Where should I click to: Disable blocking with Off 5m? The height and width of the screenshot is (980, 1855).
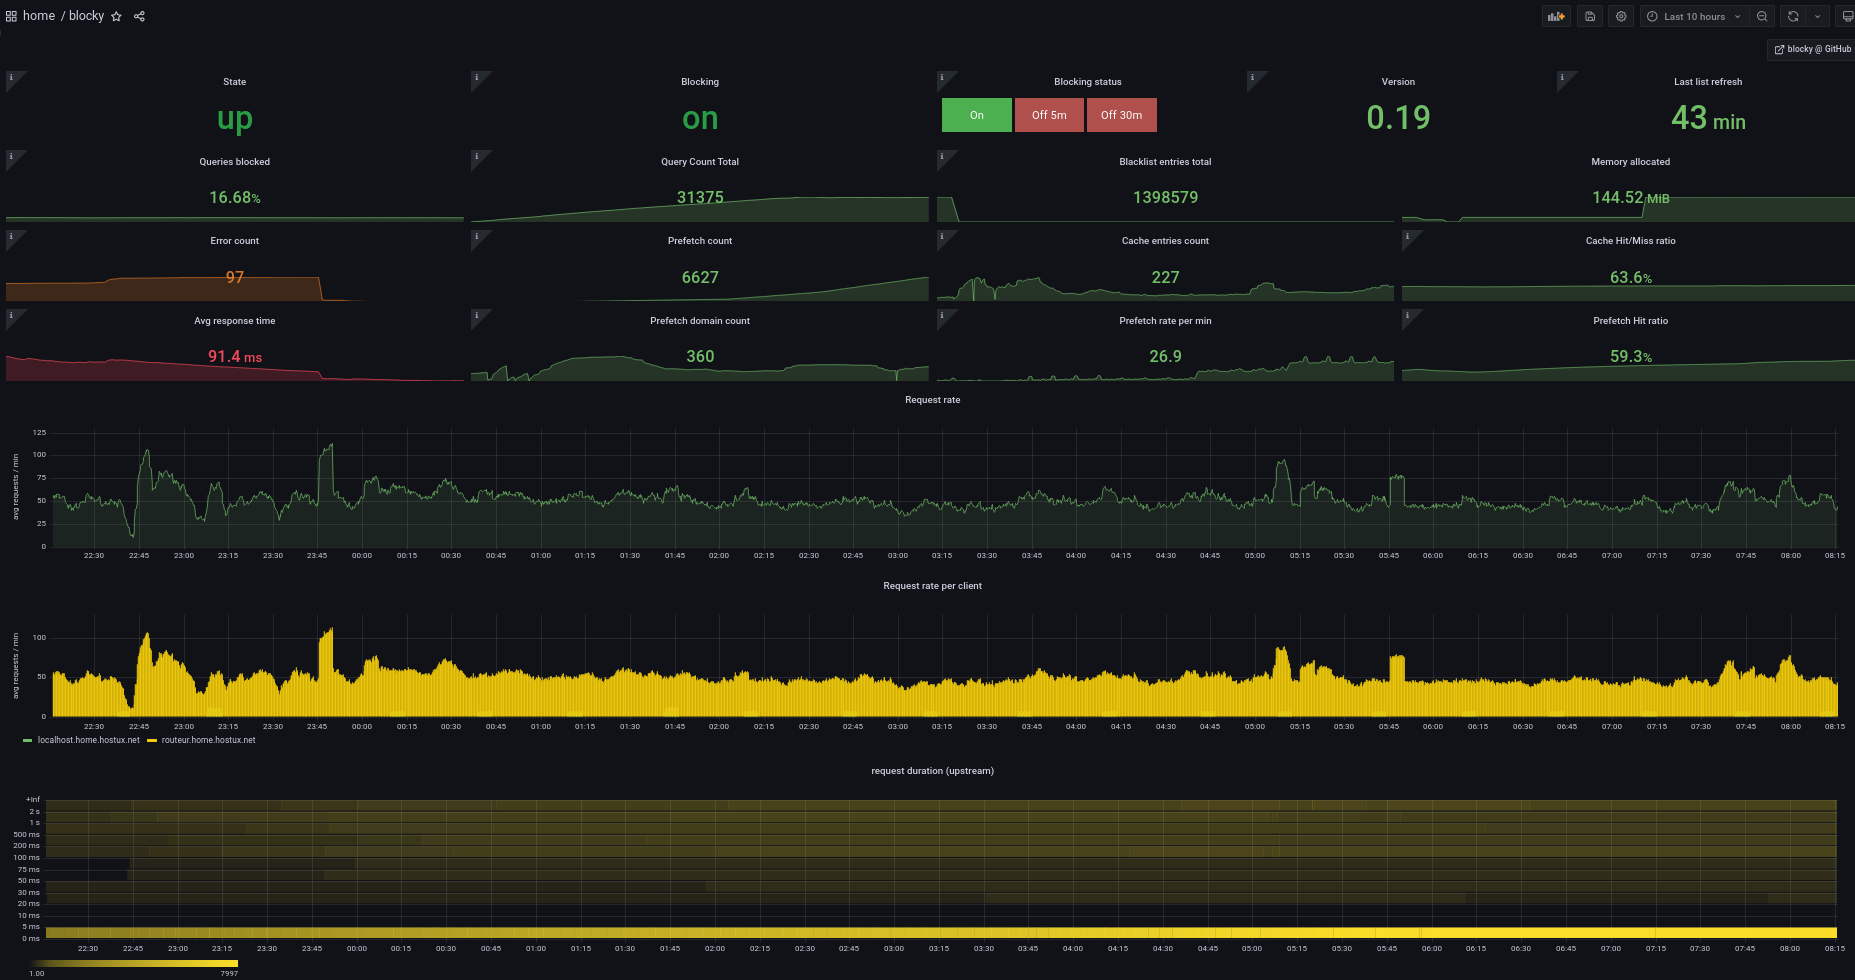click(1049, 115)
